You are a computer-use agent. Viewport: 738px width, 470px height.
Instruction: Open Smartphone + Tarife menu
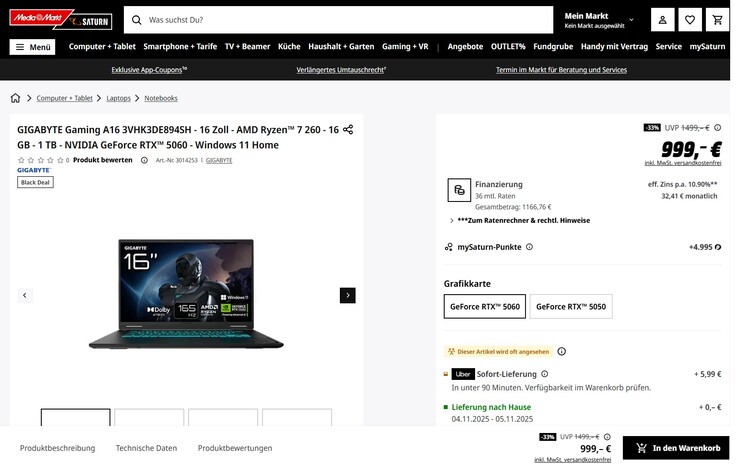(180, 47)
